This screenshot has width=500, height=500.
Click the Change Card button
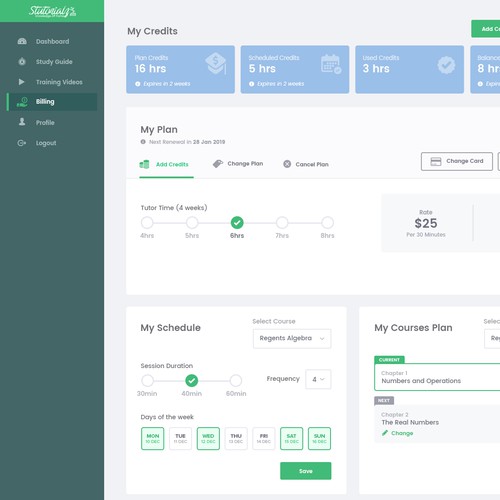coord(457,161)
